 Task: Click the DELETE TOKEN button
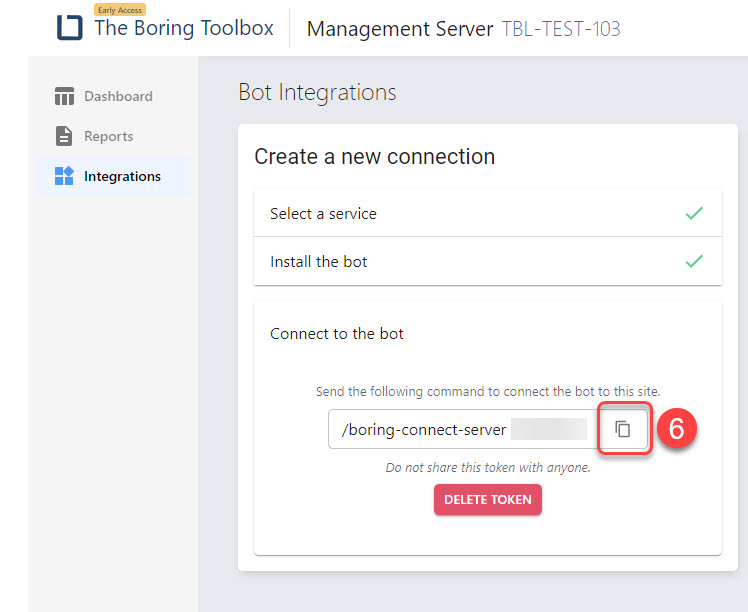(488, 499)
